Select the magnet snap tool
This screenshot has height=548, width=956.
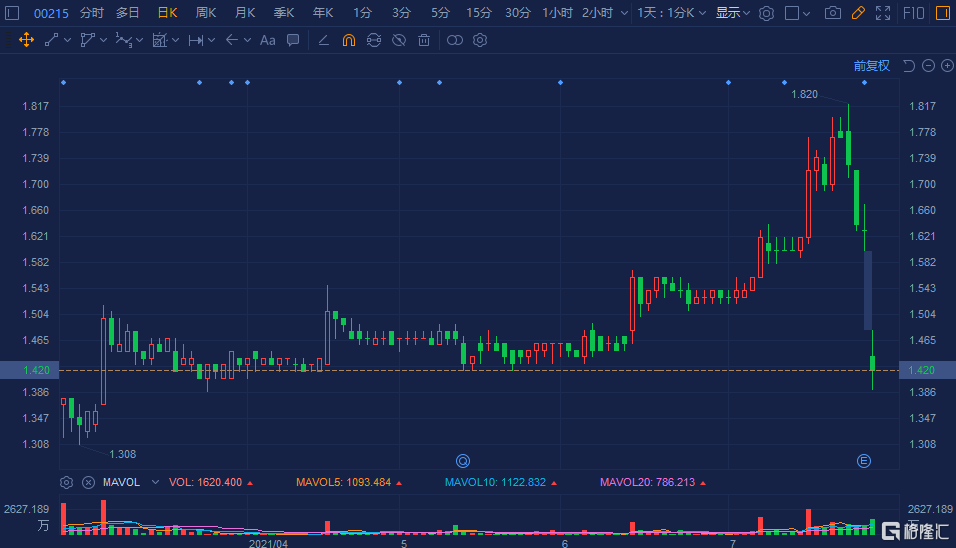(x=348, y=40)
